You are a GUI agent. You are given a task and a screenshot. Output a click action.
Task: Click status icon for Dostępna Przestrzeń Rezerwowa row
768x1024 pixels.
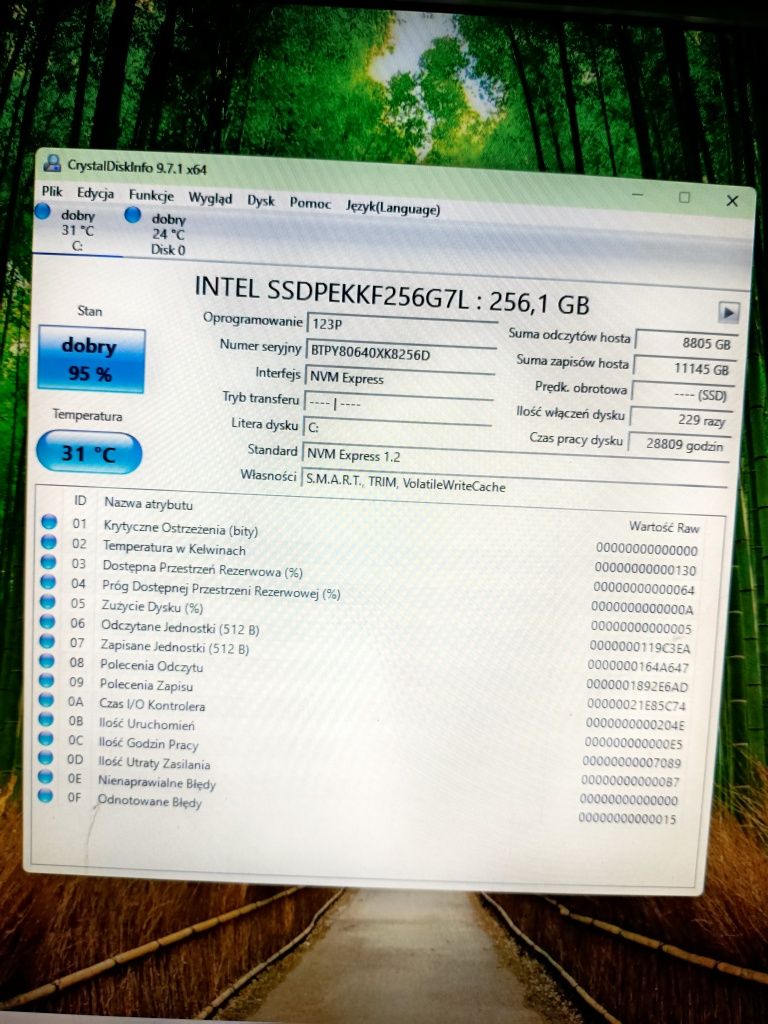click(x=48, y=562)
